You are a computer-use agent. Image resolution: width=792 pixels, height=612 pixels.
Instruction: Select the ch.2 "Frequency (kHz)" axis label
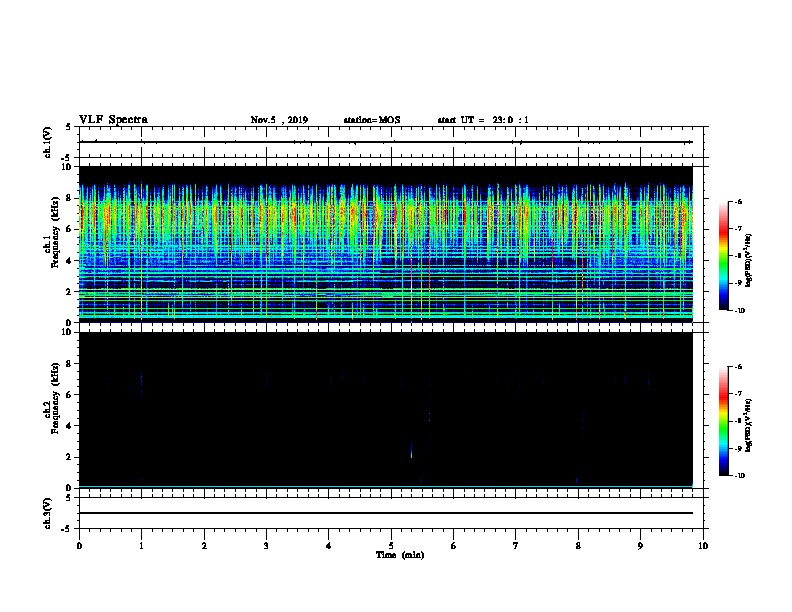55,398
